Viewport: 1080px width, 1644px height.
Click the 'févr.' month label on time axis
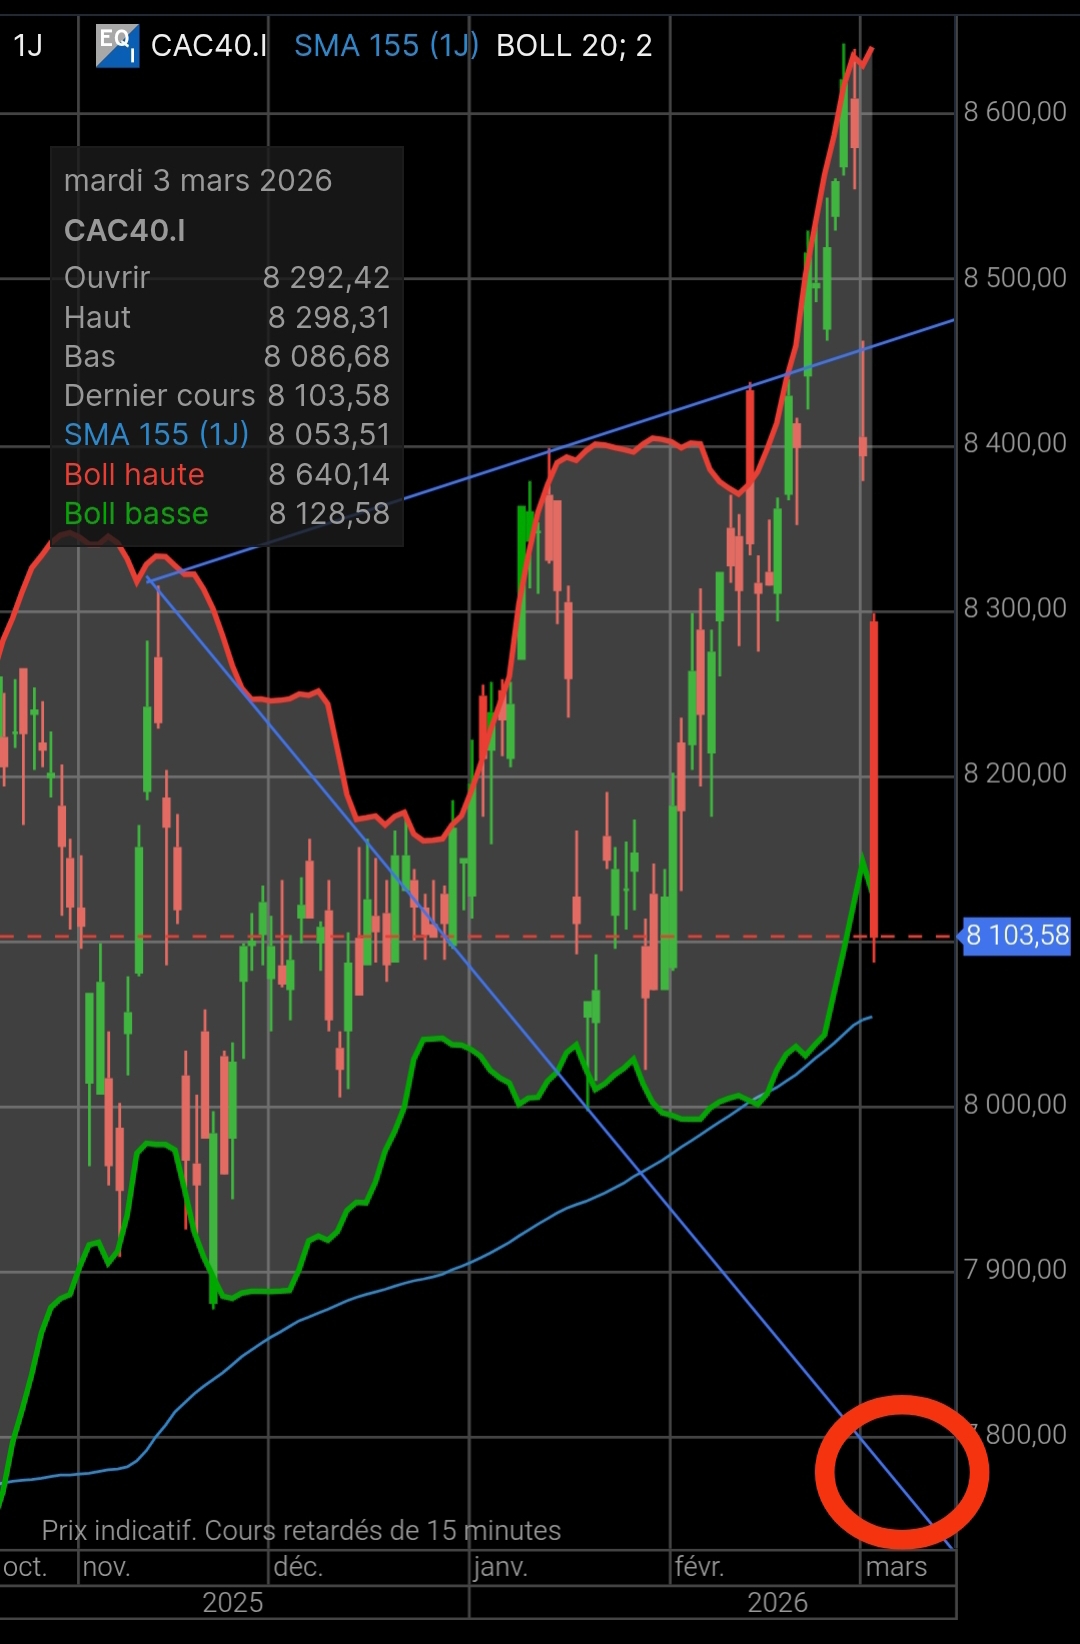tap(699, 1566)
